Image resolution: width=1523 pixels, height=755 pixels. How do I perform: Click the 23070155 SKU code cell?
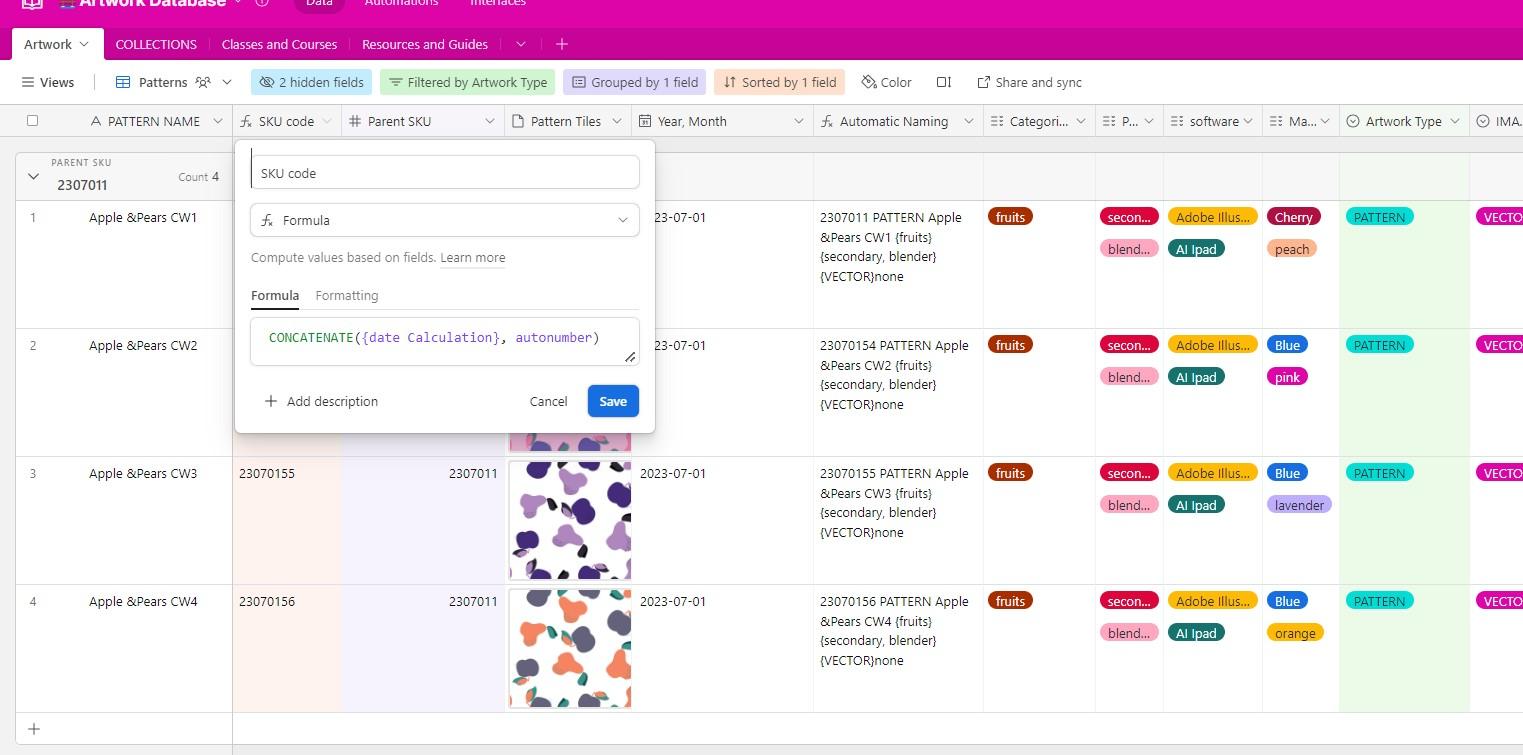click(286, 520)
